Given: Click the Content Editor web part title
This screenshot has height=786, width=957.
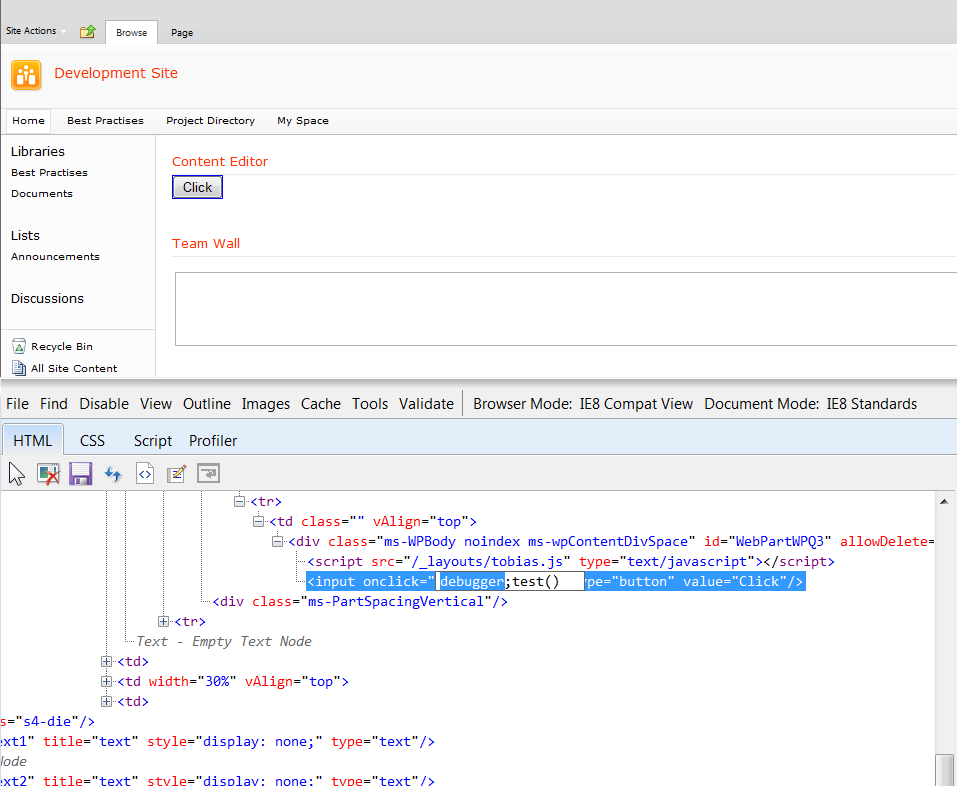Looking at the screenshot, I should pyautogui.click(x=220, y=161).
